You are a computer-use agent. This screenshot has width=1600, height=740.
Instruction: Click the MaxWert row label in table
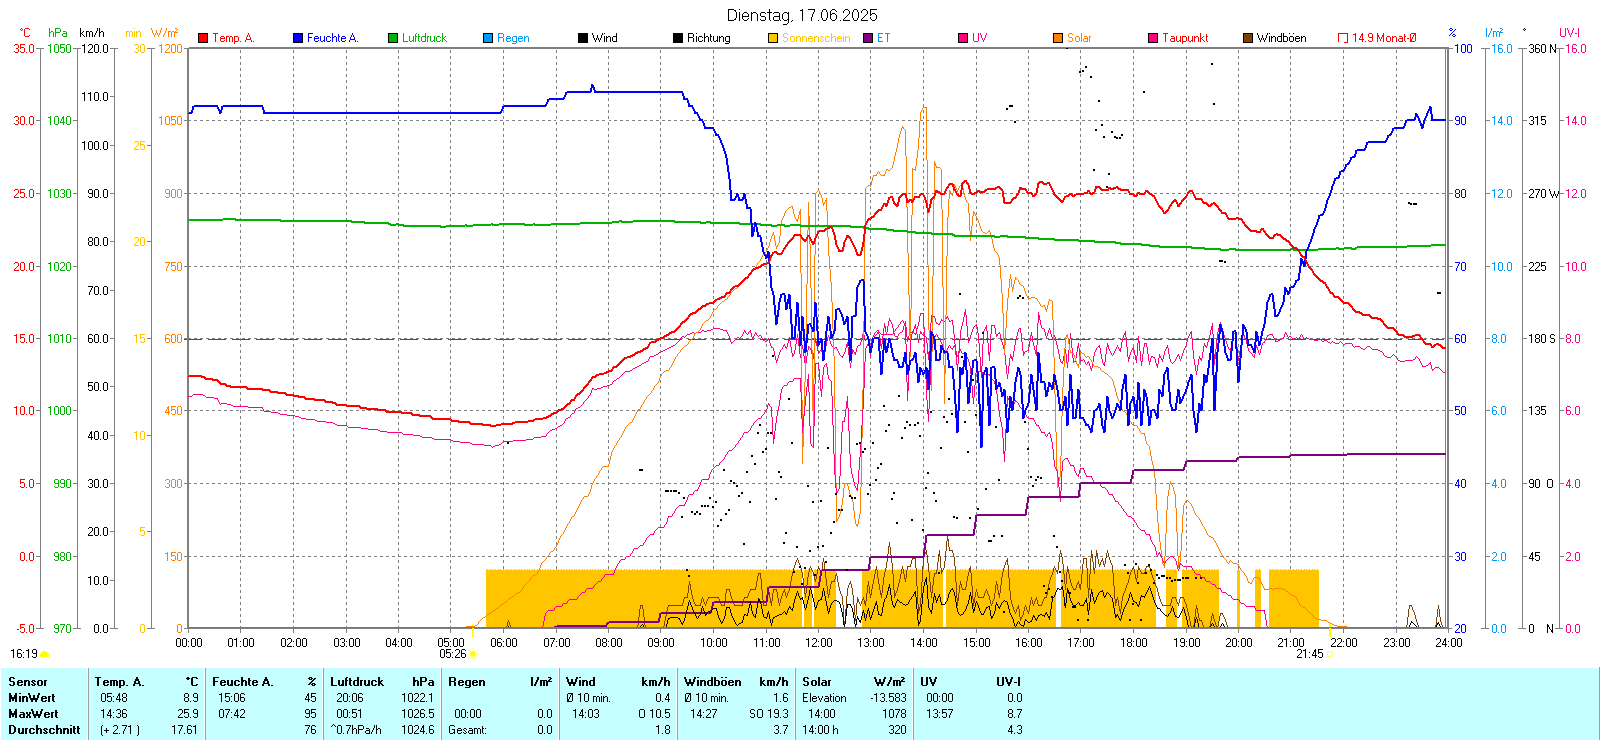(33, 714)
